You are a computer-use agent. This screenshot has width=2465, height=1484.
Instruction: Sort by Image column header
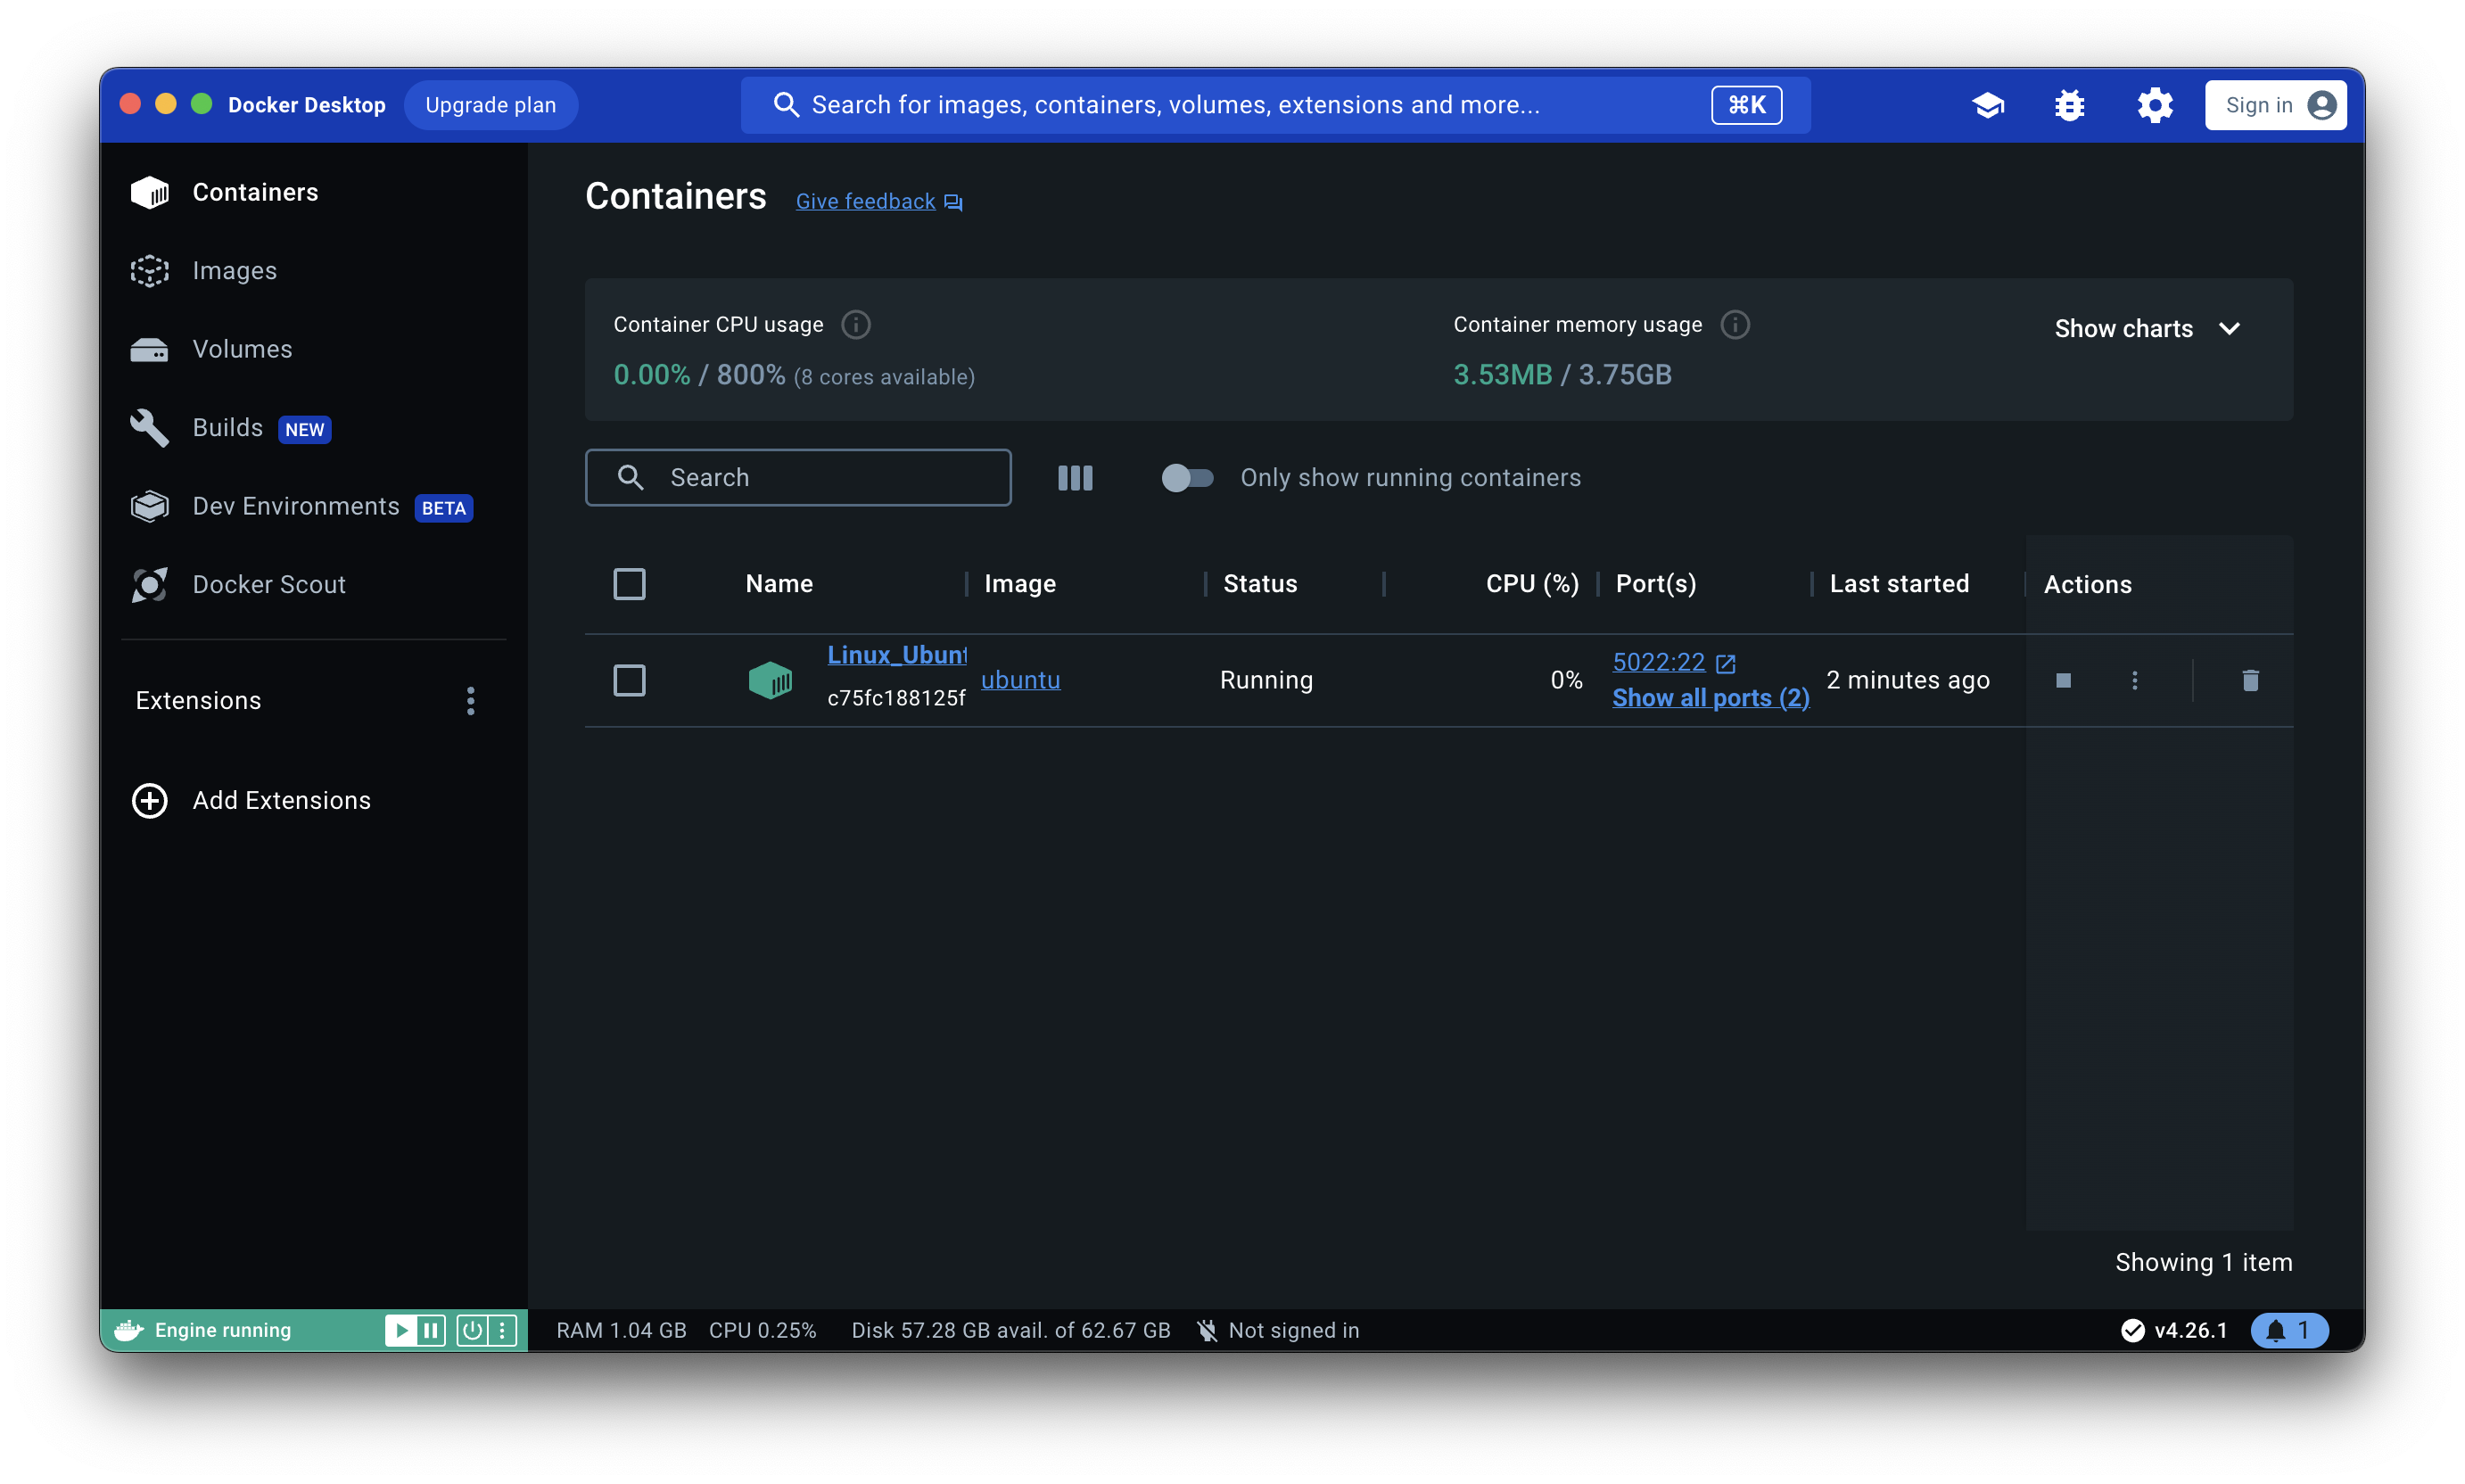coord(1019,583)
